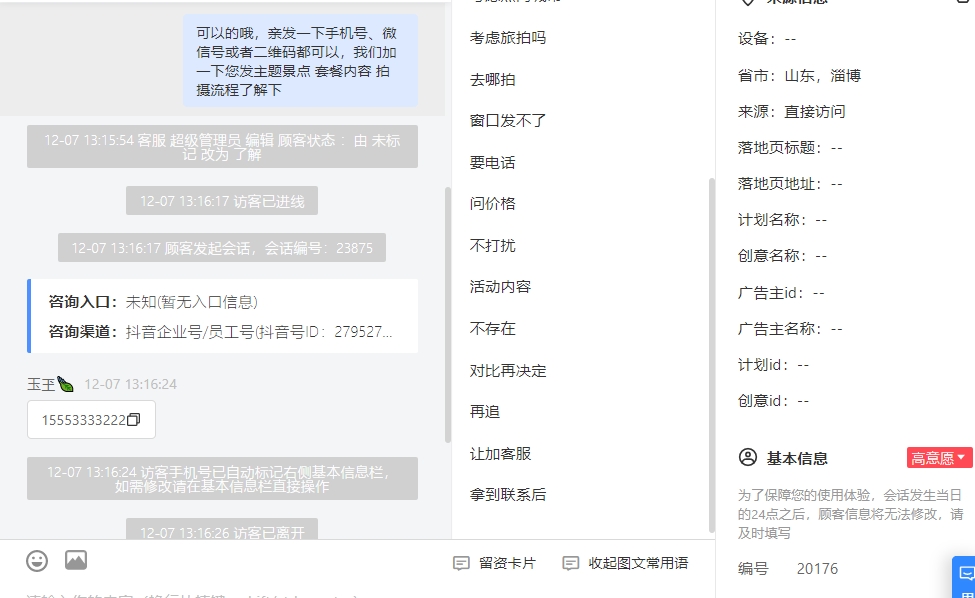Open the emoji picker
The width and height of the screenshot is (975, 598).
(37, 561)
